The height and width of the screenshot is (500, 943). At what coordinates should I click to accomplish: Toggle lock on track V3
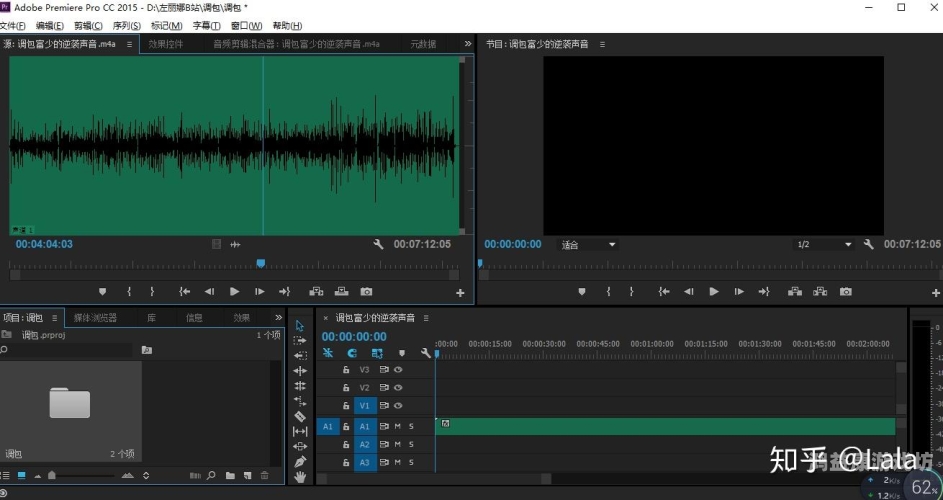(x=346, y=369)
